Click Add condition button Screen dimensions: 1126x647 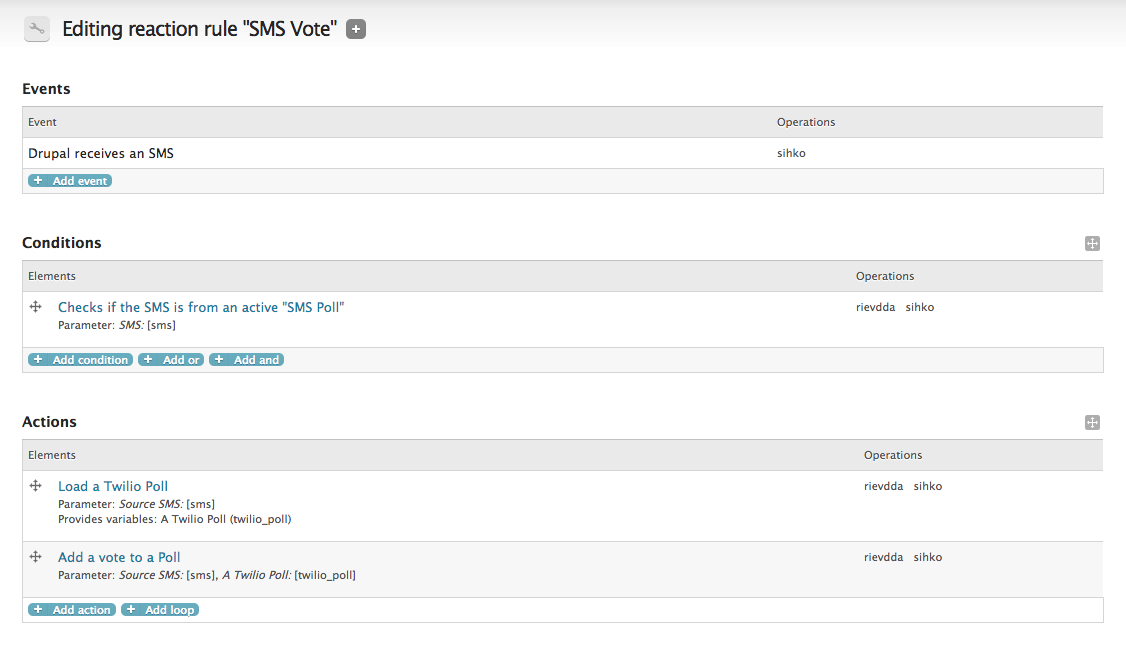coord(80,360)
